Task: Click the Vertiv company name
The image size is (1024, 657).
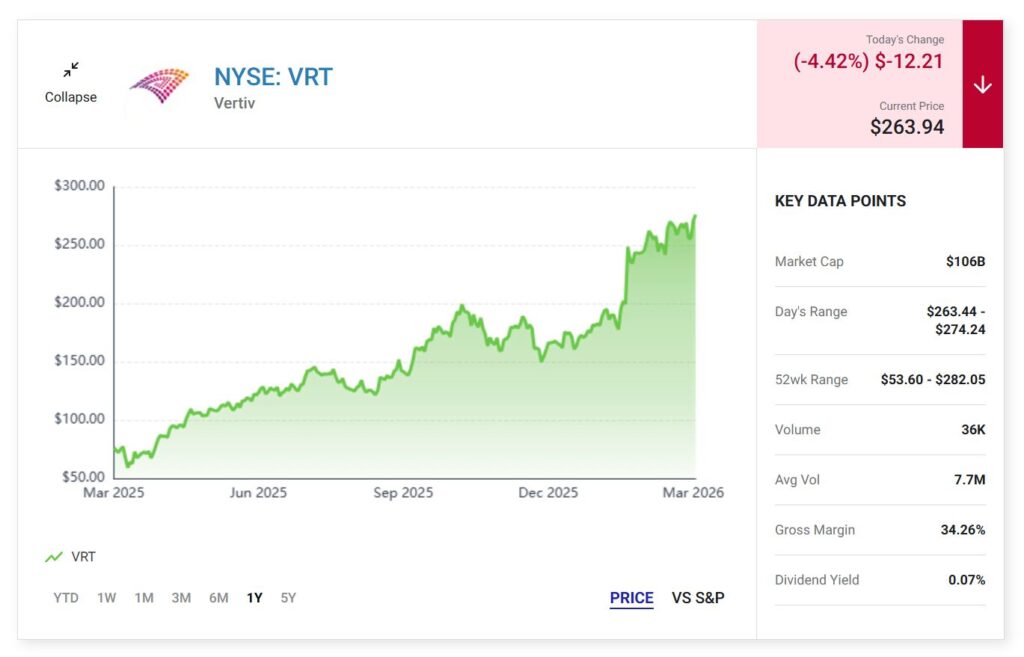Action: point(234,103)
